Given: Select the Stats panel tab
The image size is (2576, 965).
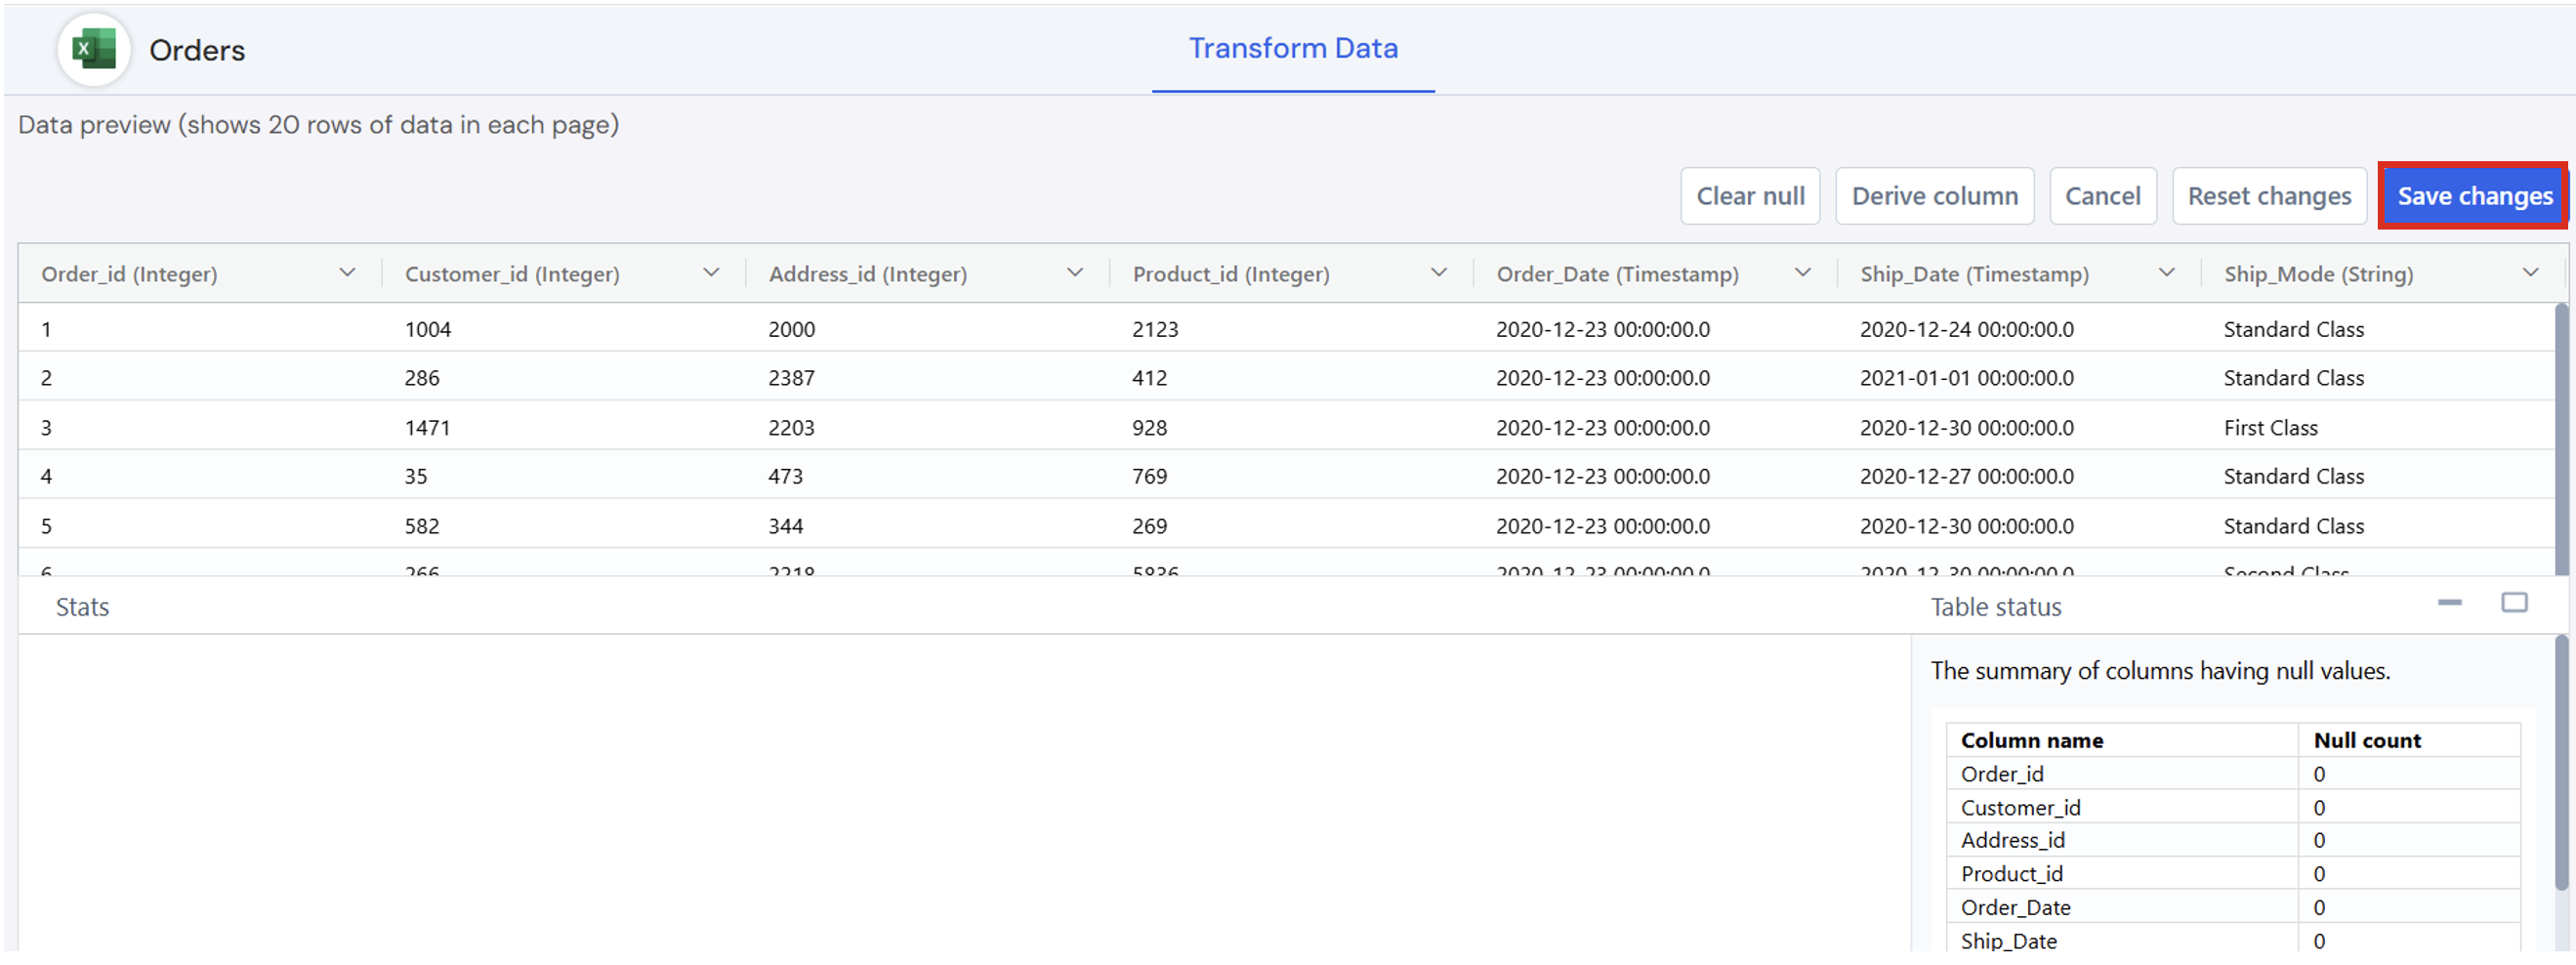Looking at the screenshot, I should coord(82,607).
